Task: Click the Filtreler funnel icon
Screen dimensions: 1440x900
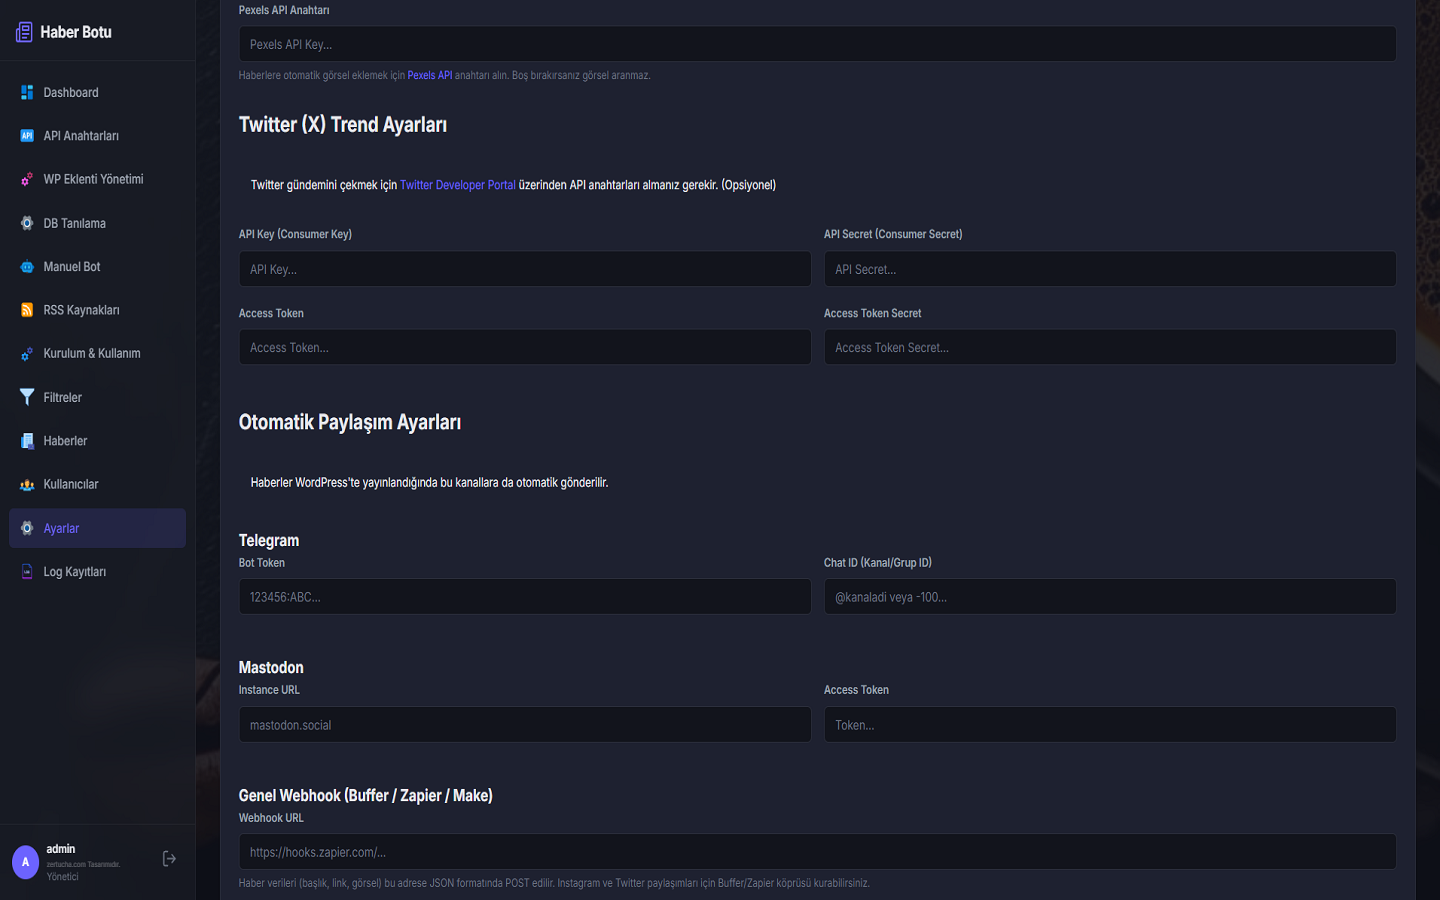Action: click(x=27, y=397)
